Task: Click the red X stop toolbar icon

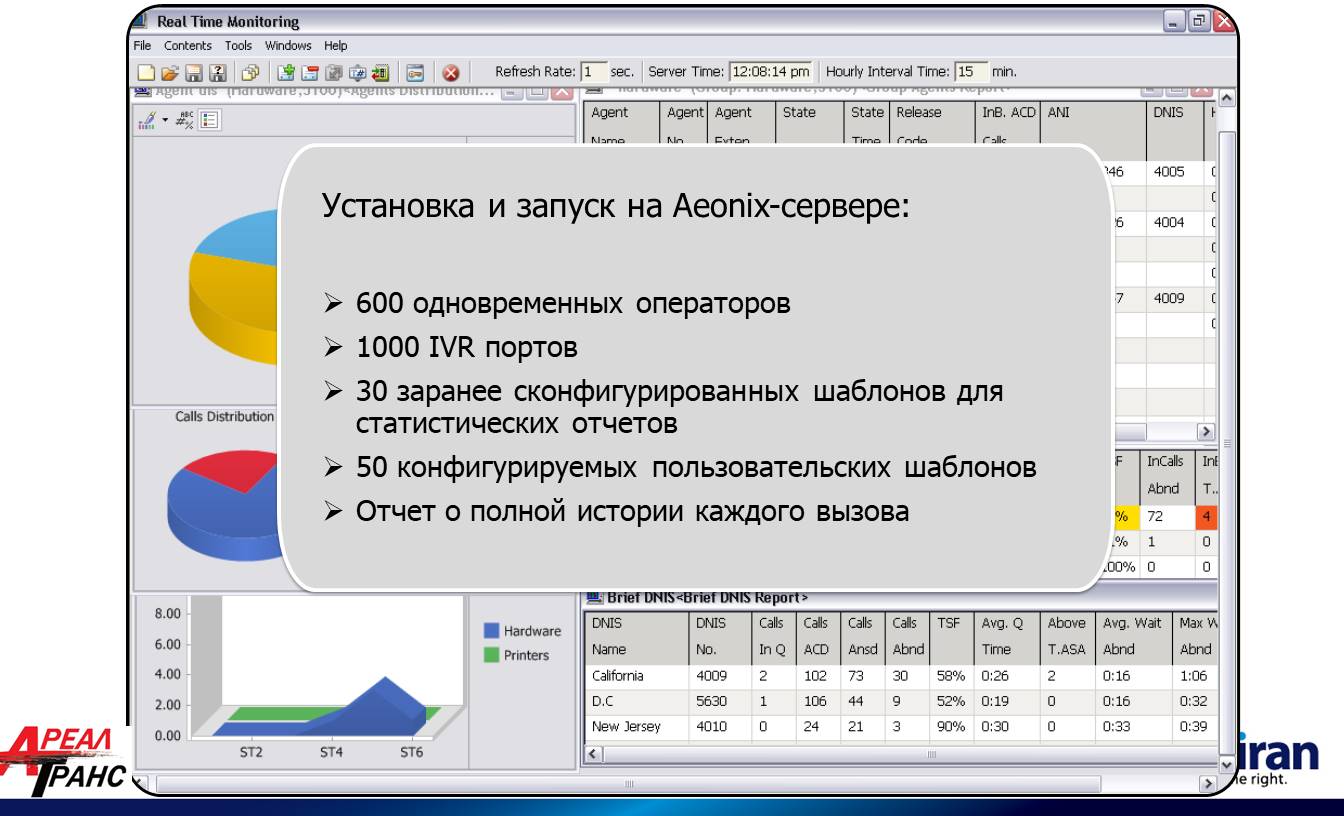Action: pyautogui.click(x=451, y=72)
